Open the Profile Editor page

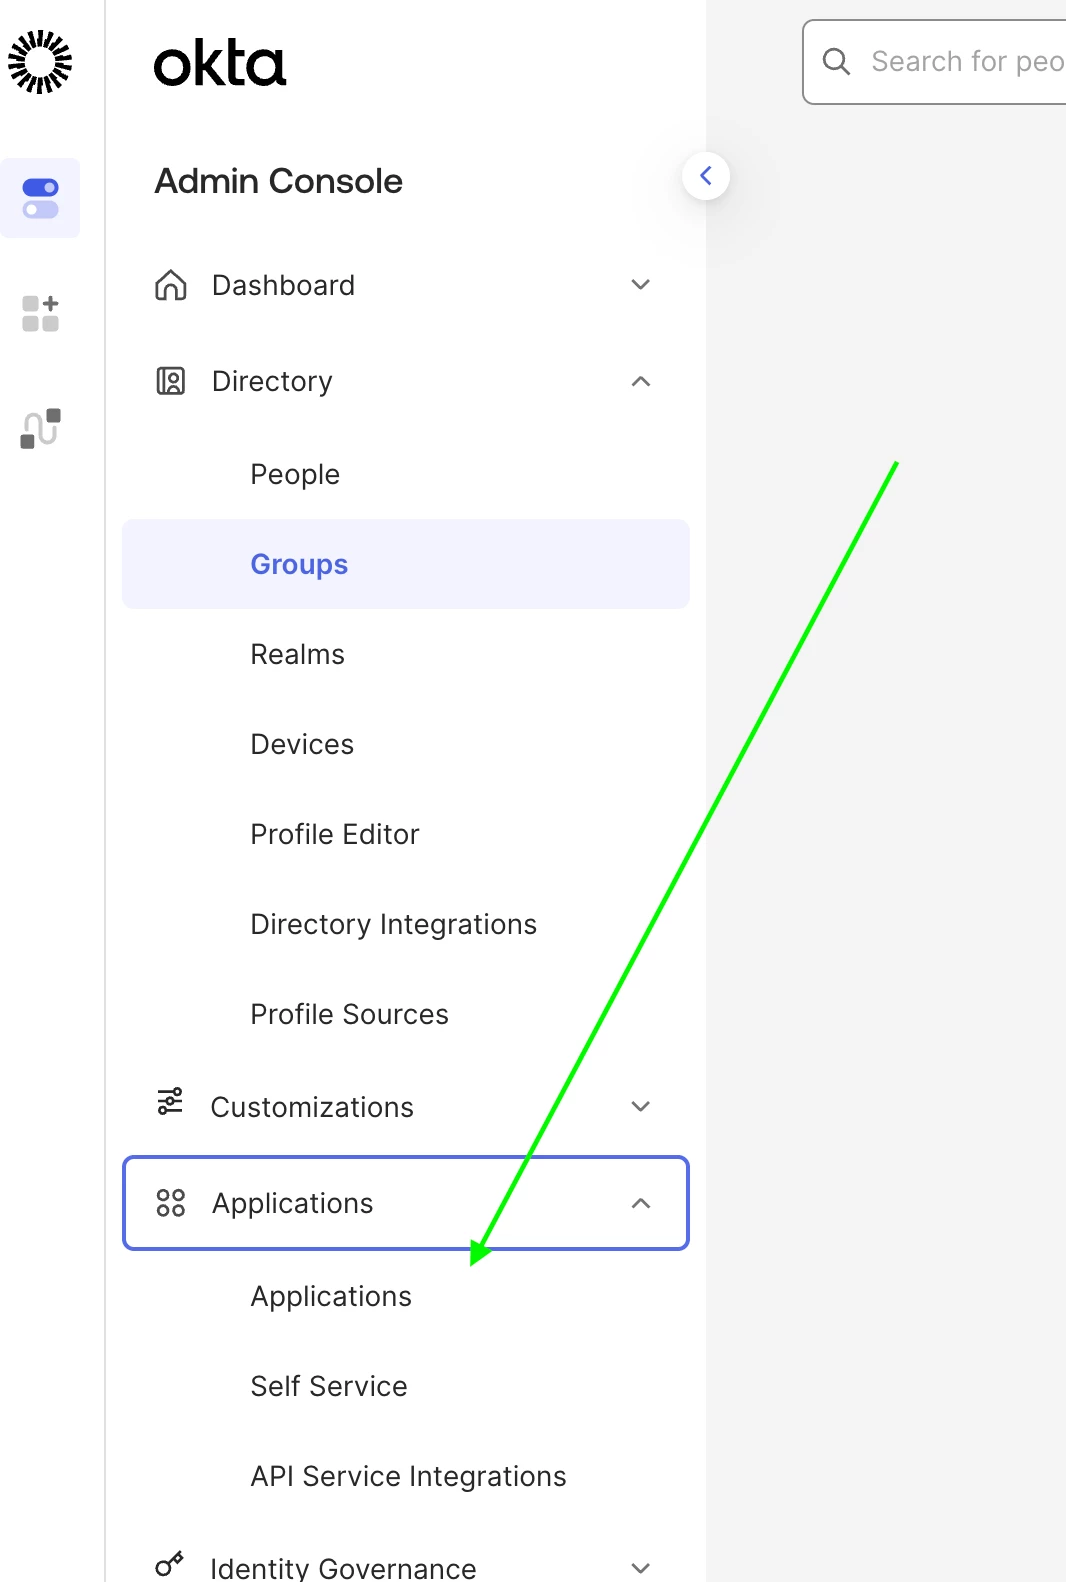point(406,834)
